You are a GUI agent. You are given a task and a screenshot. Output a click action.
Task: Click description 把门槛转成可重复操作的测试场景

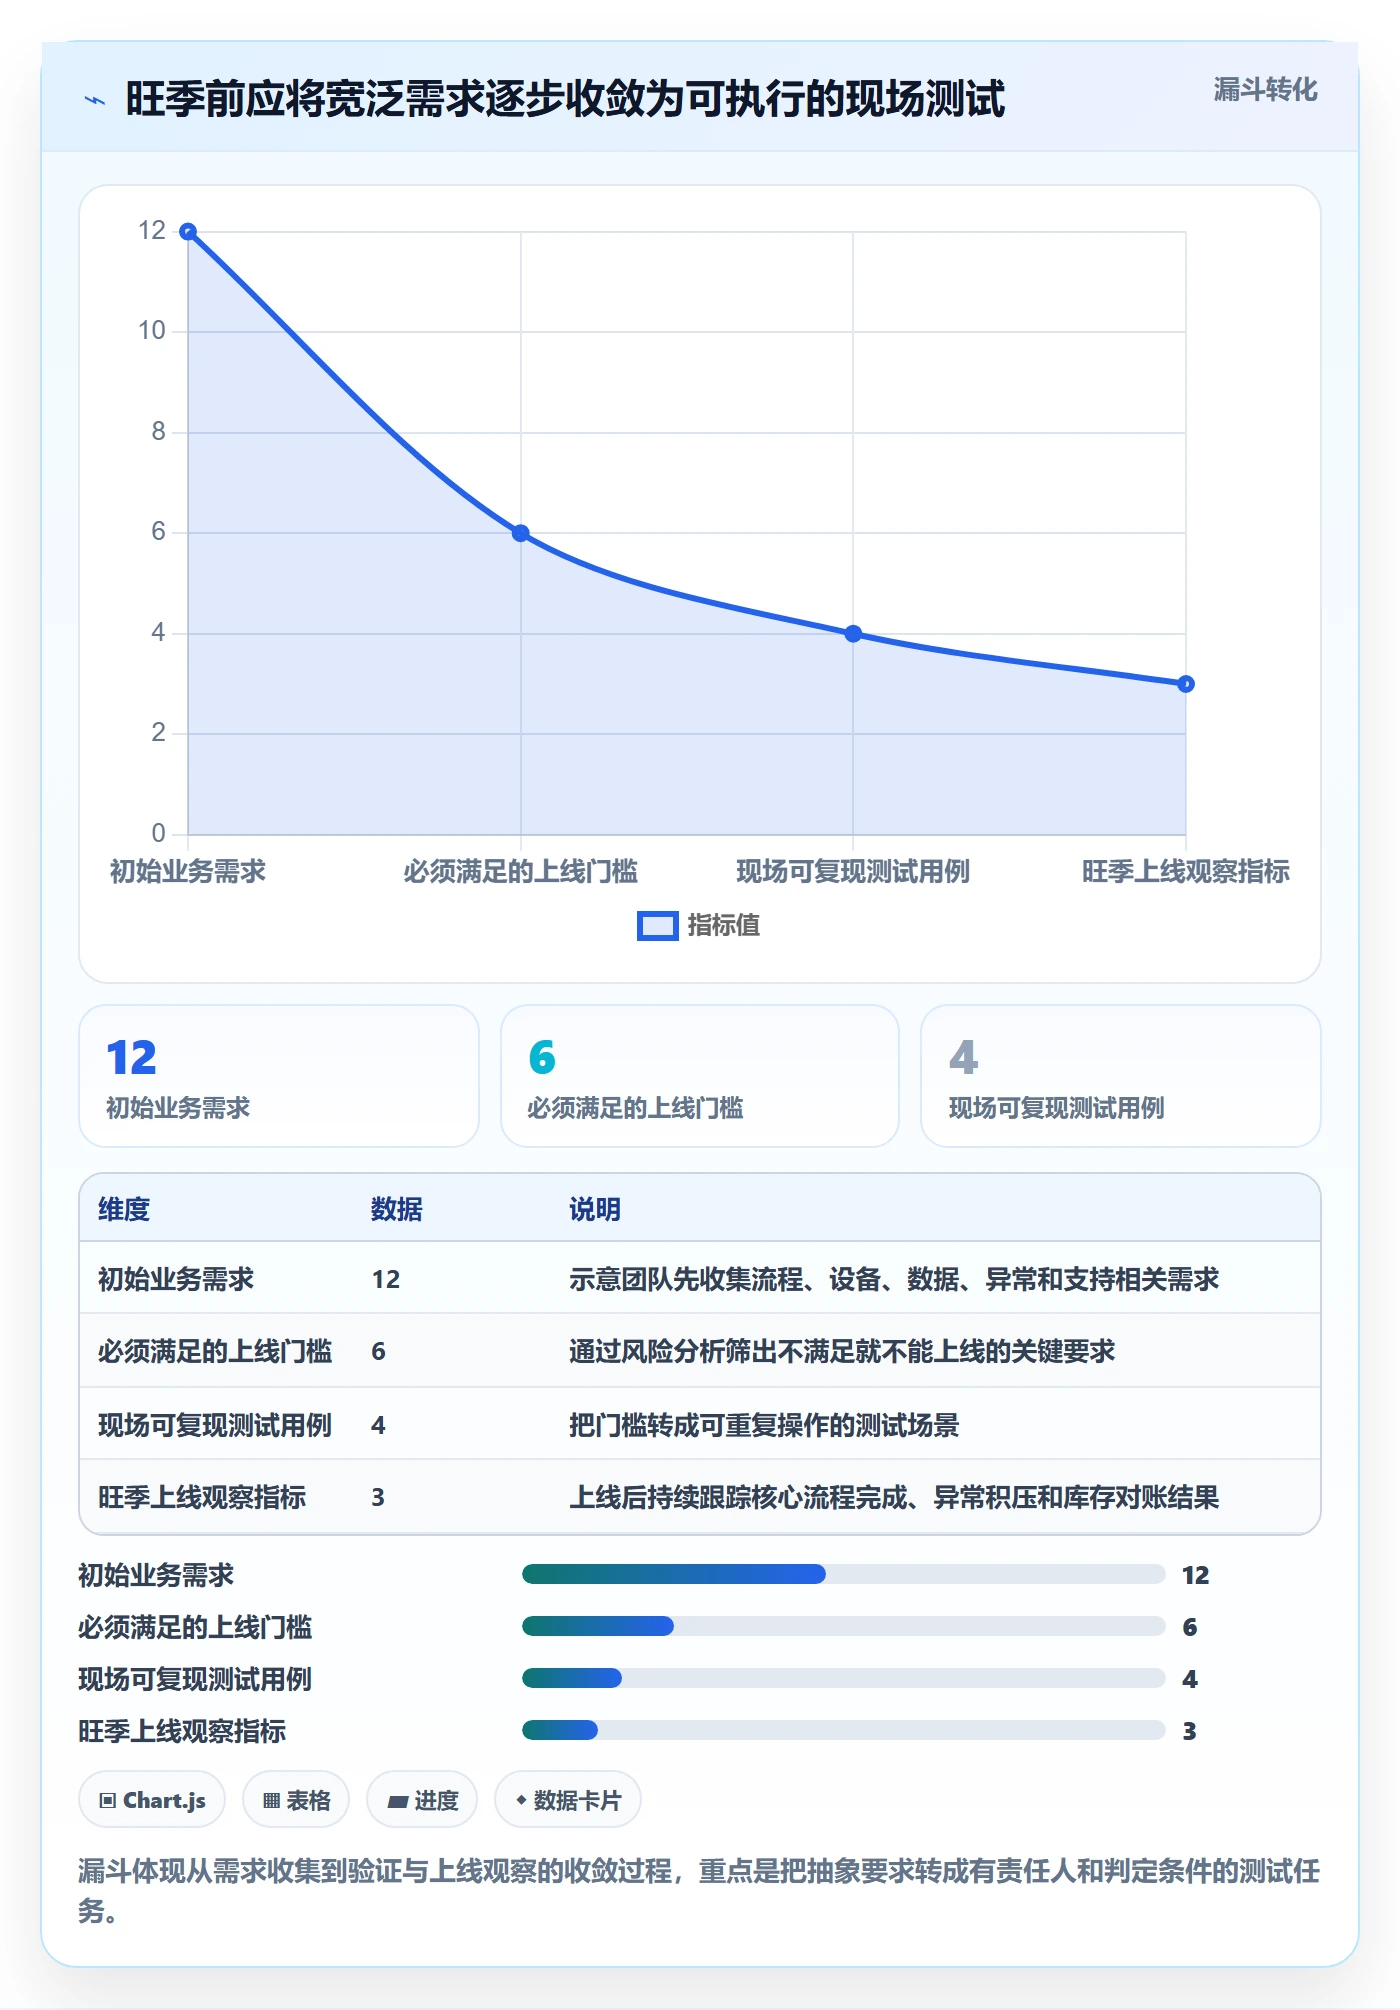click(764, 1425)
